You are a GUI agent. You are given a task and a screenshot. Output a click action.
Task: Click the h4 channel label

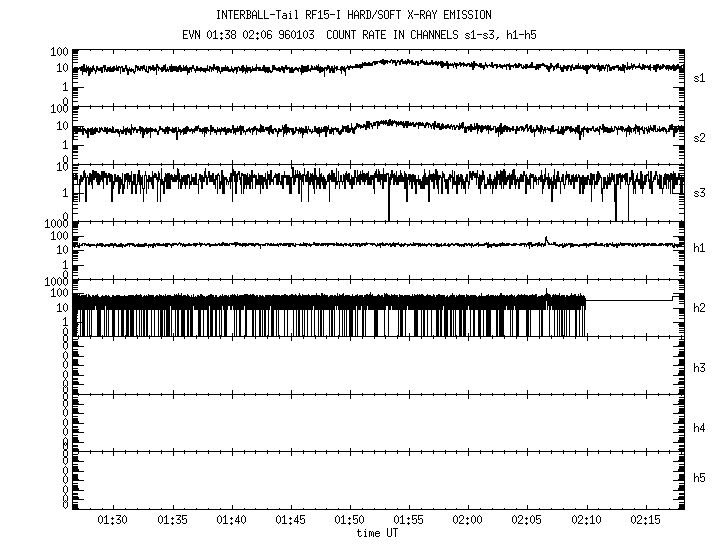700,428
